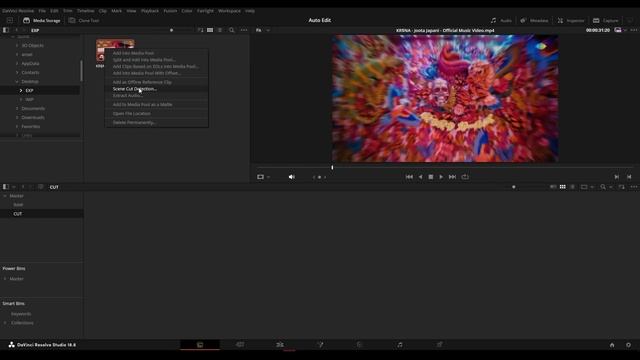Search the media pool with magnifier icon
The width and height of the screenshot is (640, 360).
point(603,187)
